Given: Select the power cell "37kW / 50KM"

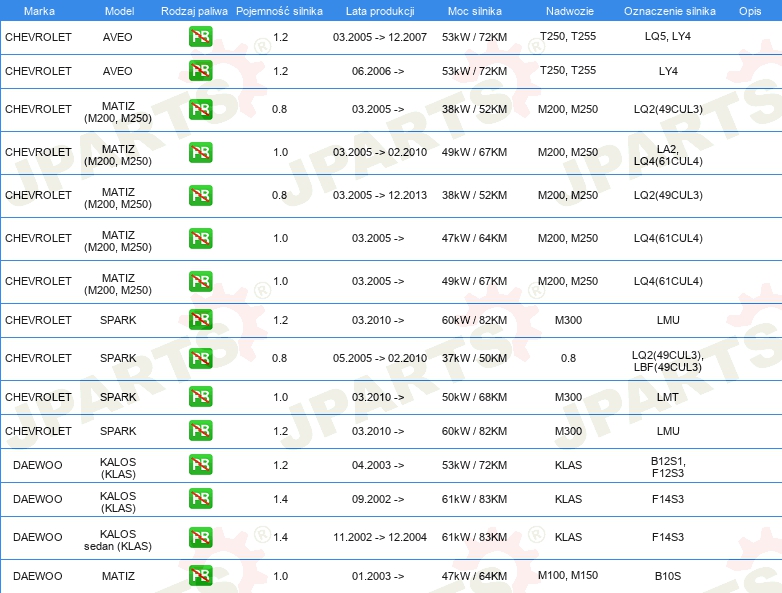Looking at the screenshot, I should (x=474, y=358).
